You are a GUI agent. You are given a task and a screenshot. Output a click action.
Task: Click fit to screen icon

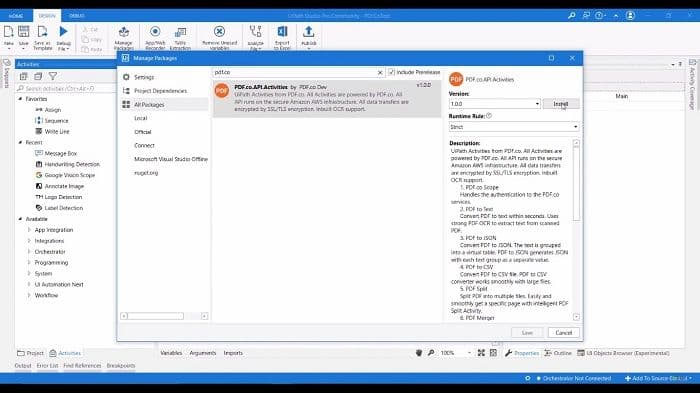[x=481, y=353]
